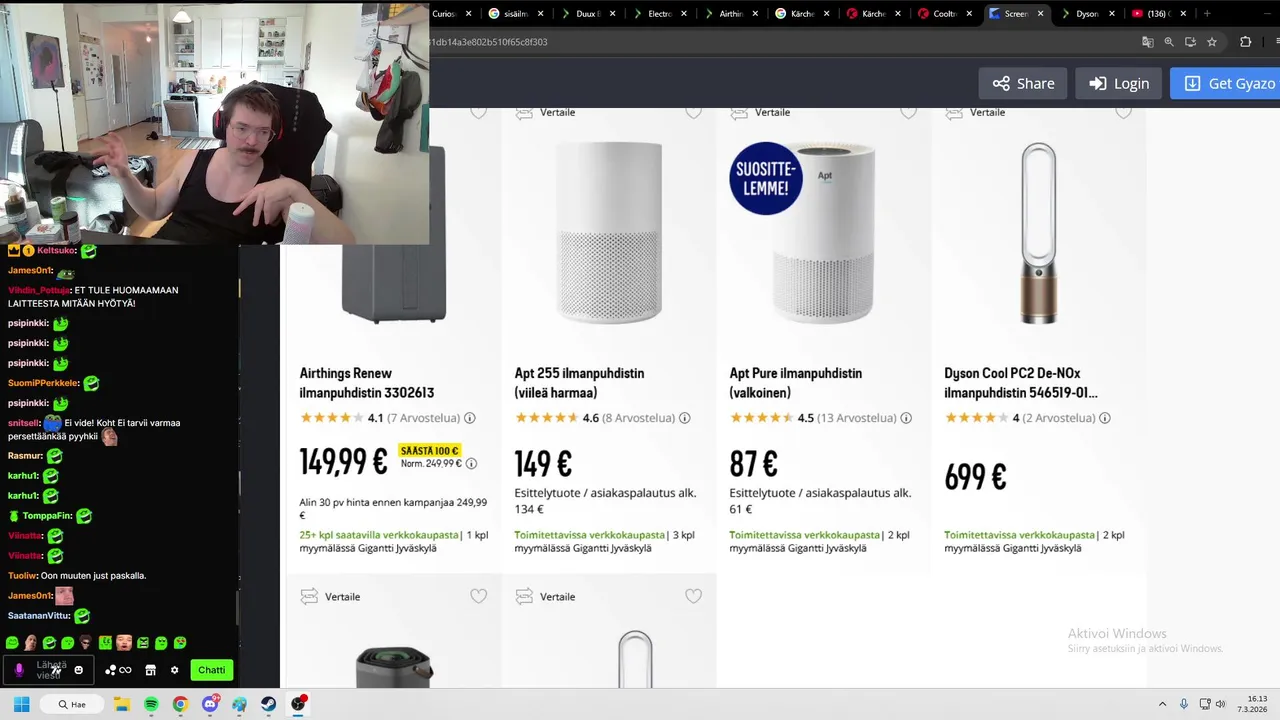This screenshot has width=1280, height=720.
Task: Click the Login button
Action: 1119,83
